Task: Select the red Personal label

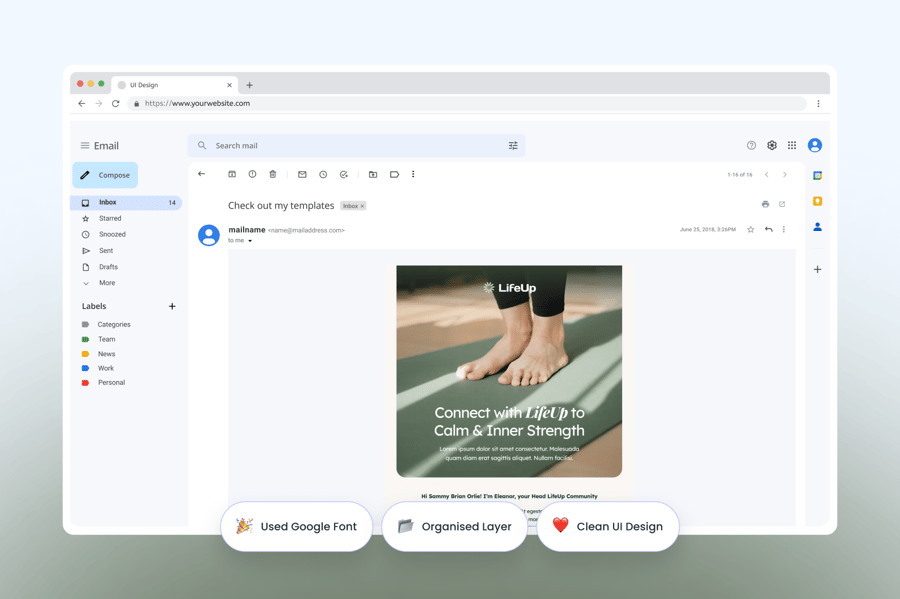Action: (x=111, y=383)
